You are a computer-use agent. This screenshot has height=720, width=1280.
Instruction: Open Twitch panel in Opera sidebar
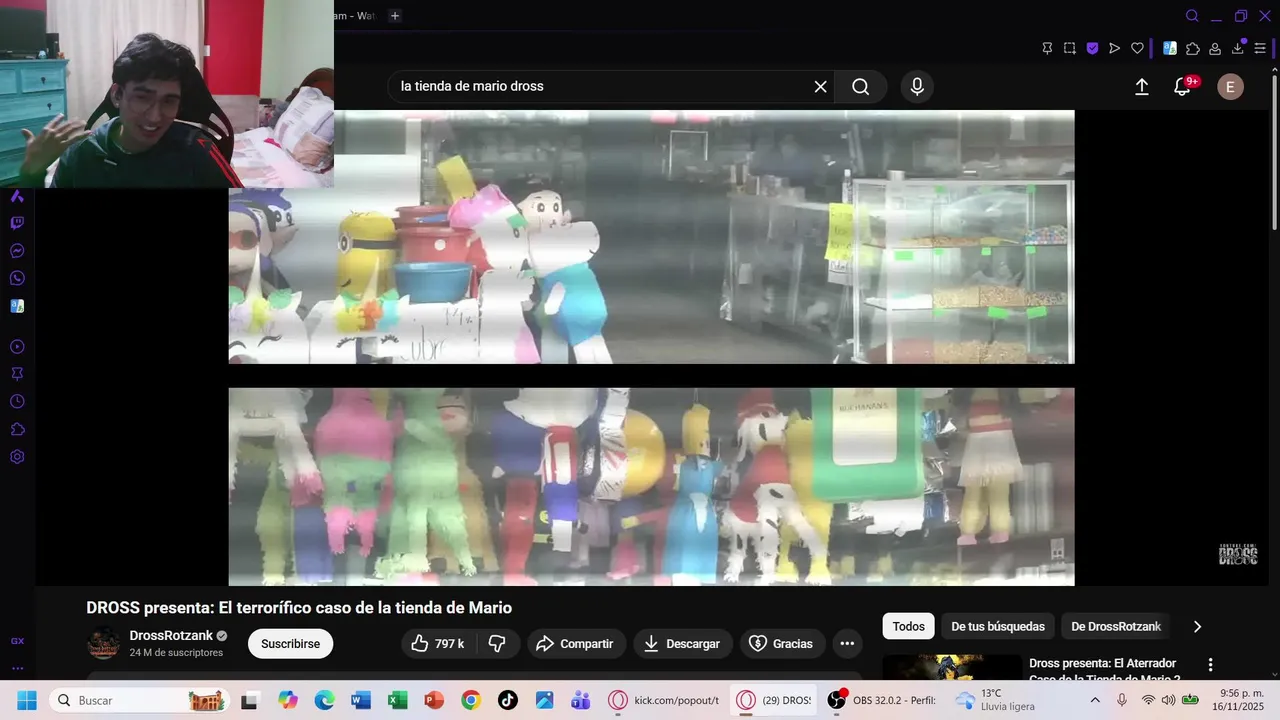pyautogui.click(x=17, y=223)
